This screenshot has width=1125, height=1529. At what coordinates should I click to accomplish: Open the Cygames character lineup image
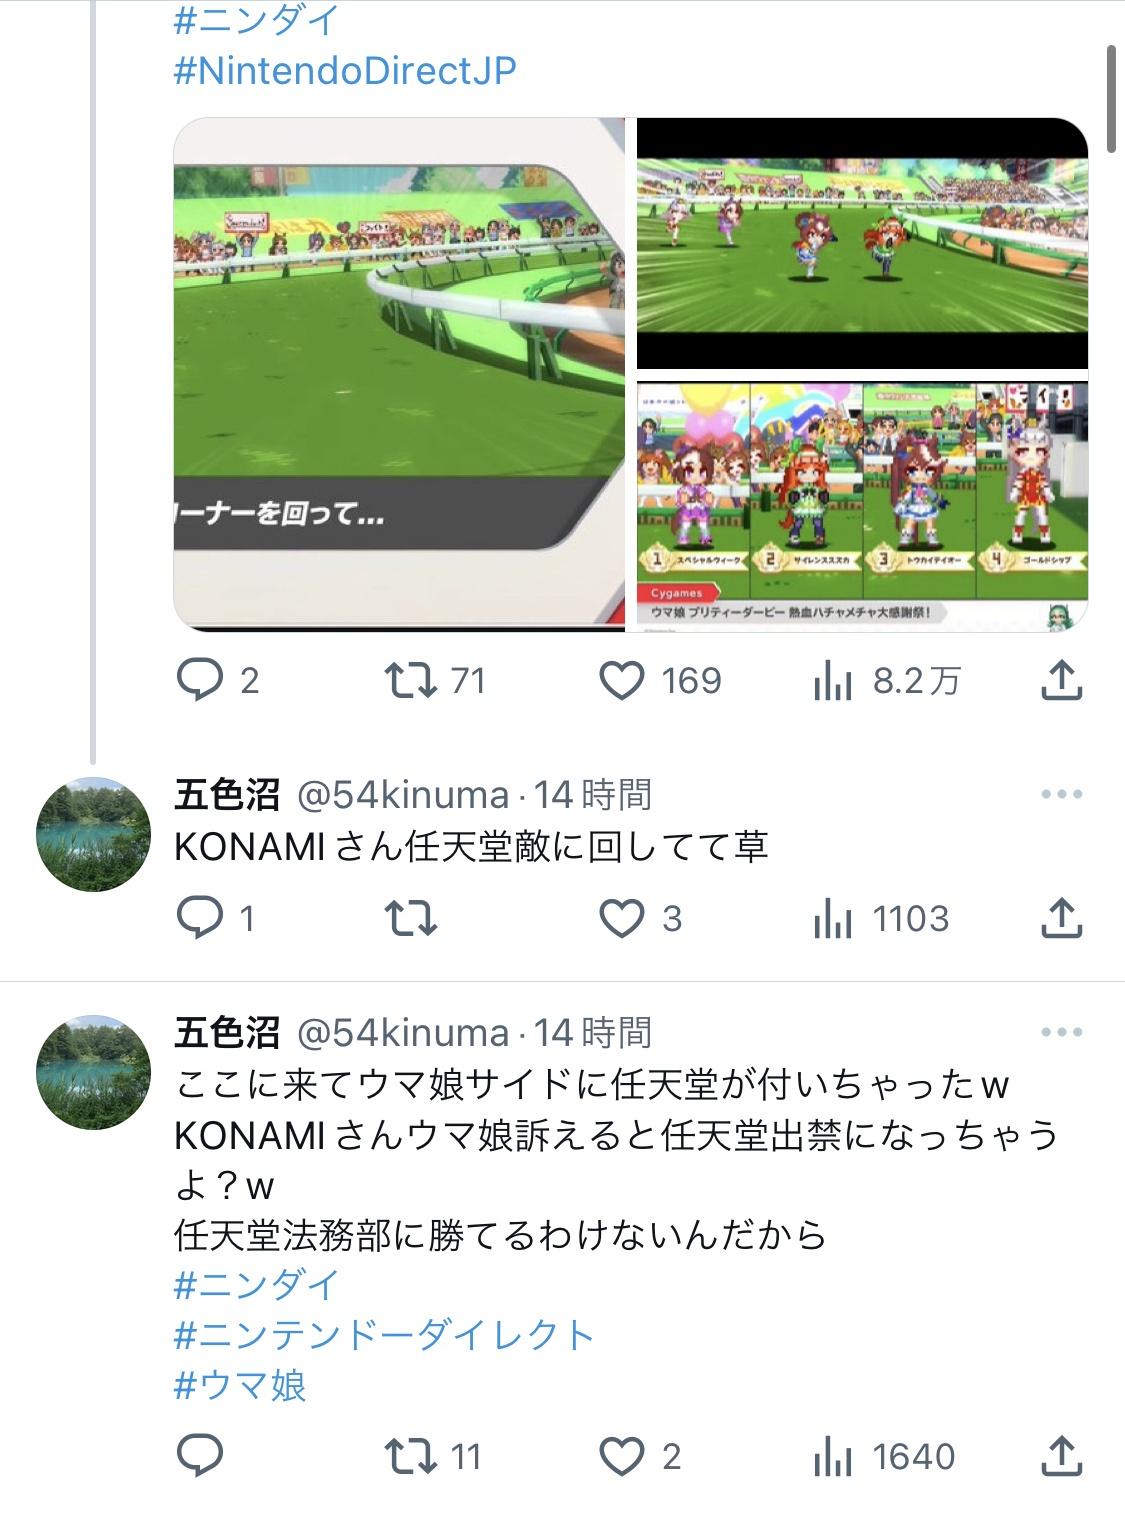tap(862, 506)
